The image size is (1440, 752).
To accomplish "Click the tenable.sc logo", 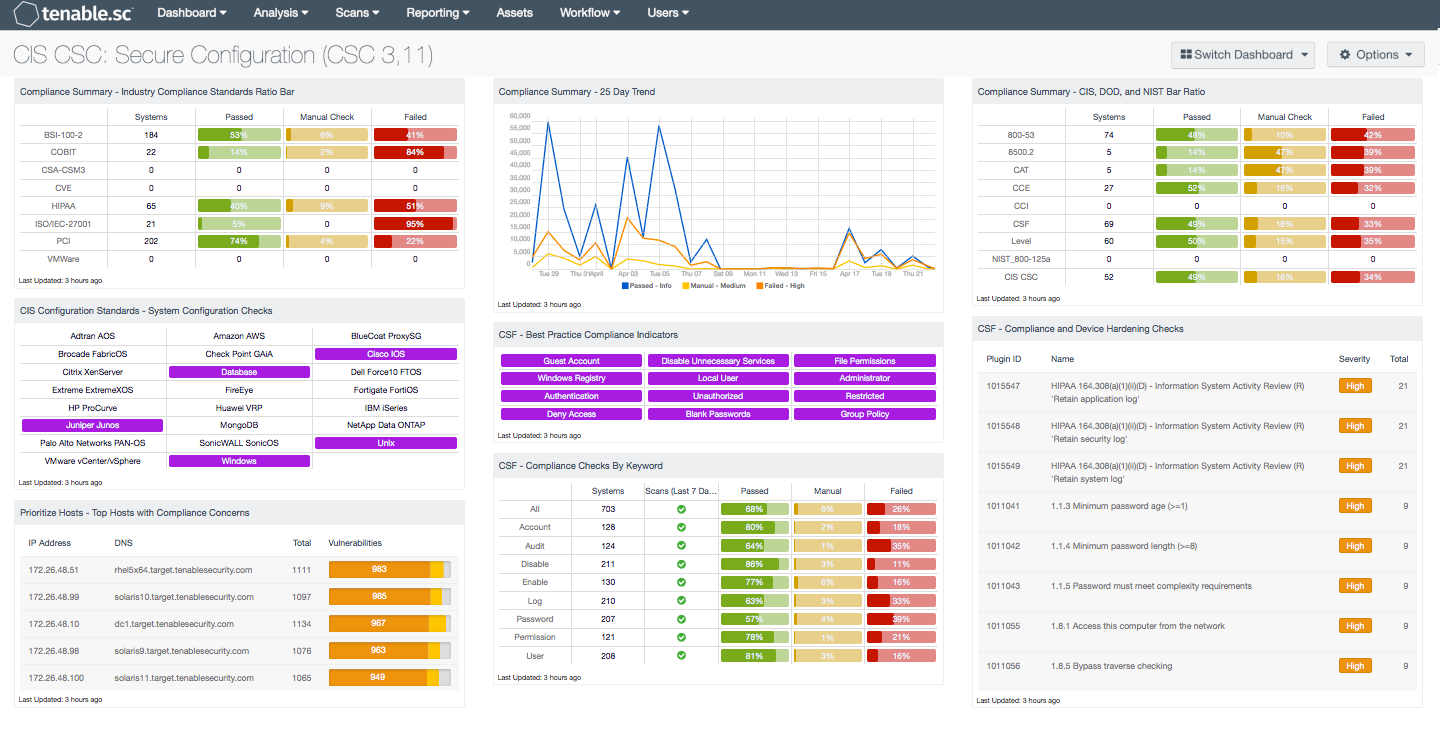I will [x=72, y=13].
